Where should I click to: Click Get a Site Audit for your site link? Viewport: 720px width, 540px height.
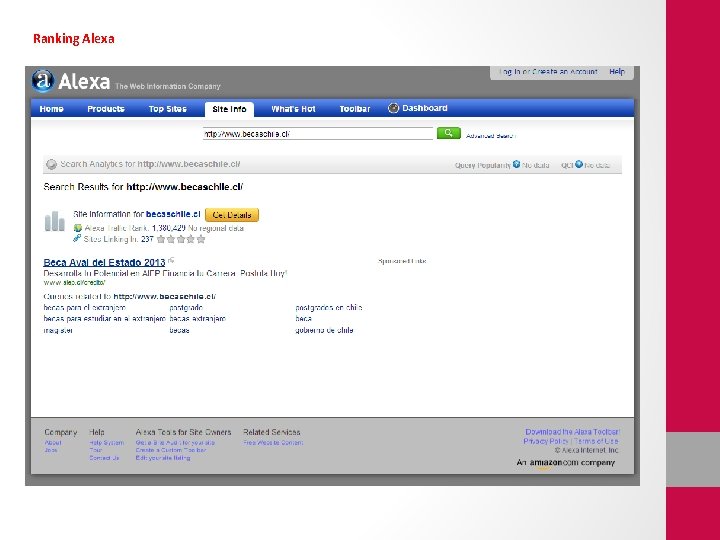[175, 443]
